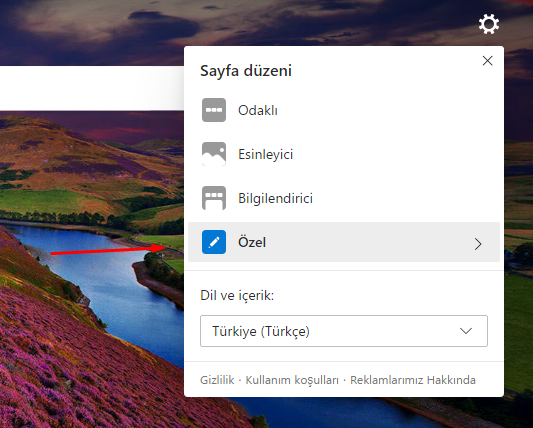Screen dimensions: 533x428
Task: Click the Odaklı layout icon
Action: [214, 110]
